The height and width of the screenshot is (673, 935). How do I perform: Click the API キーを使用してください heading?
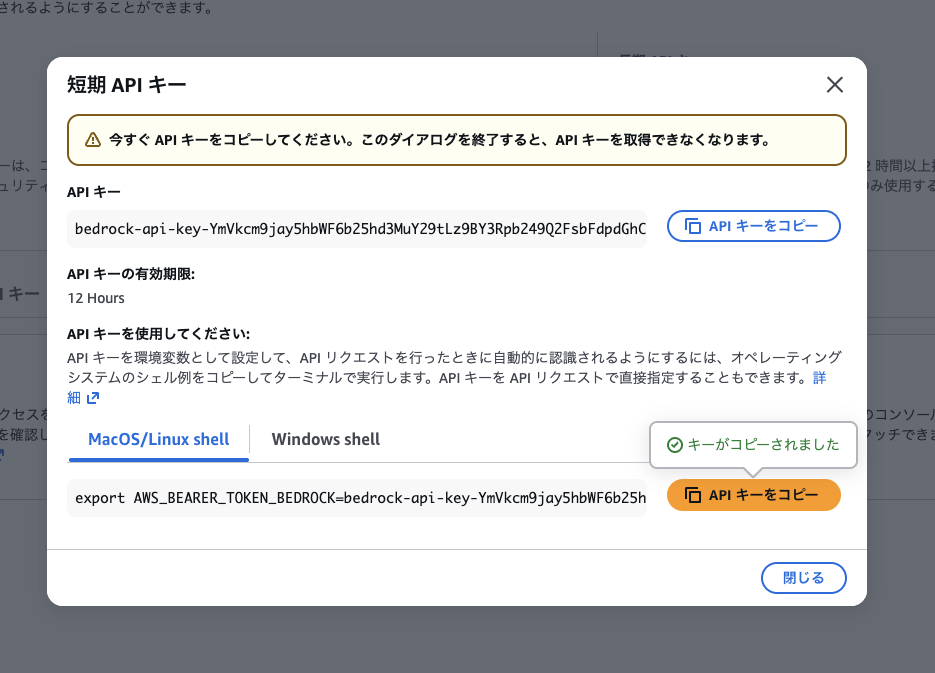point(159,334)
